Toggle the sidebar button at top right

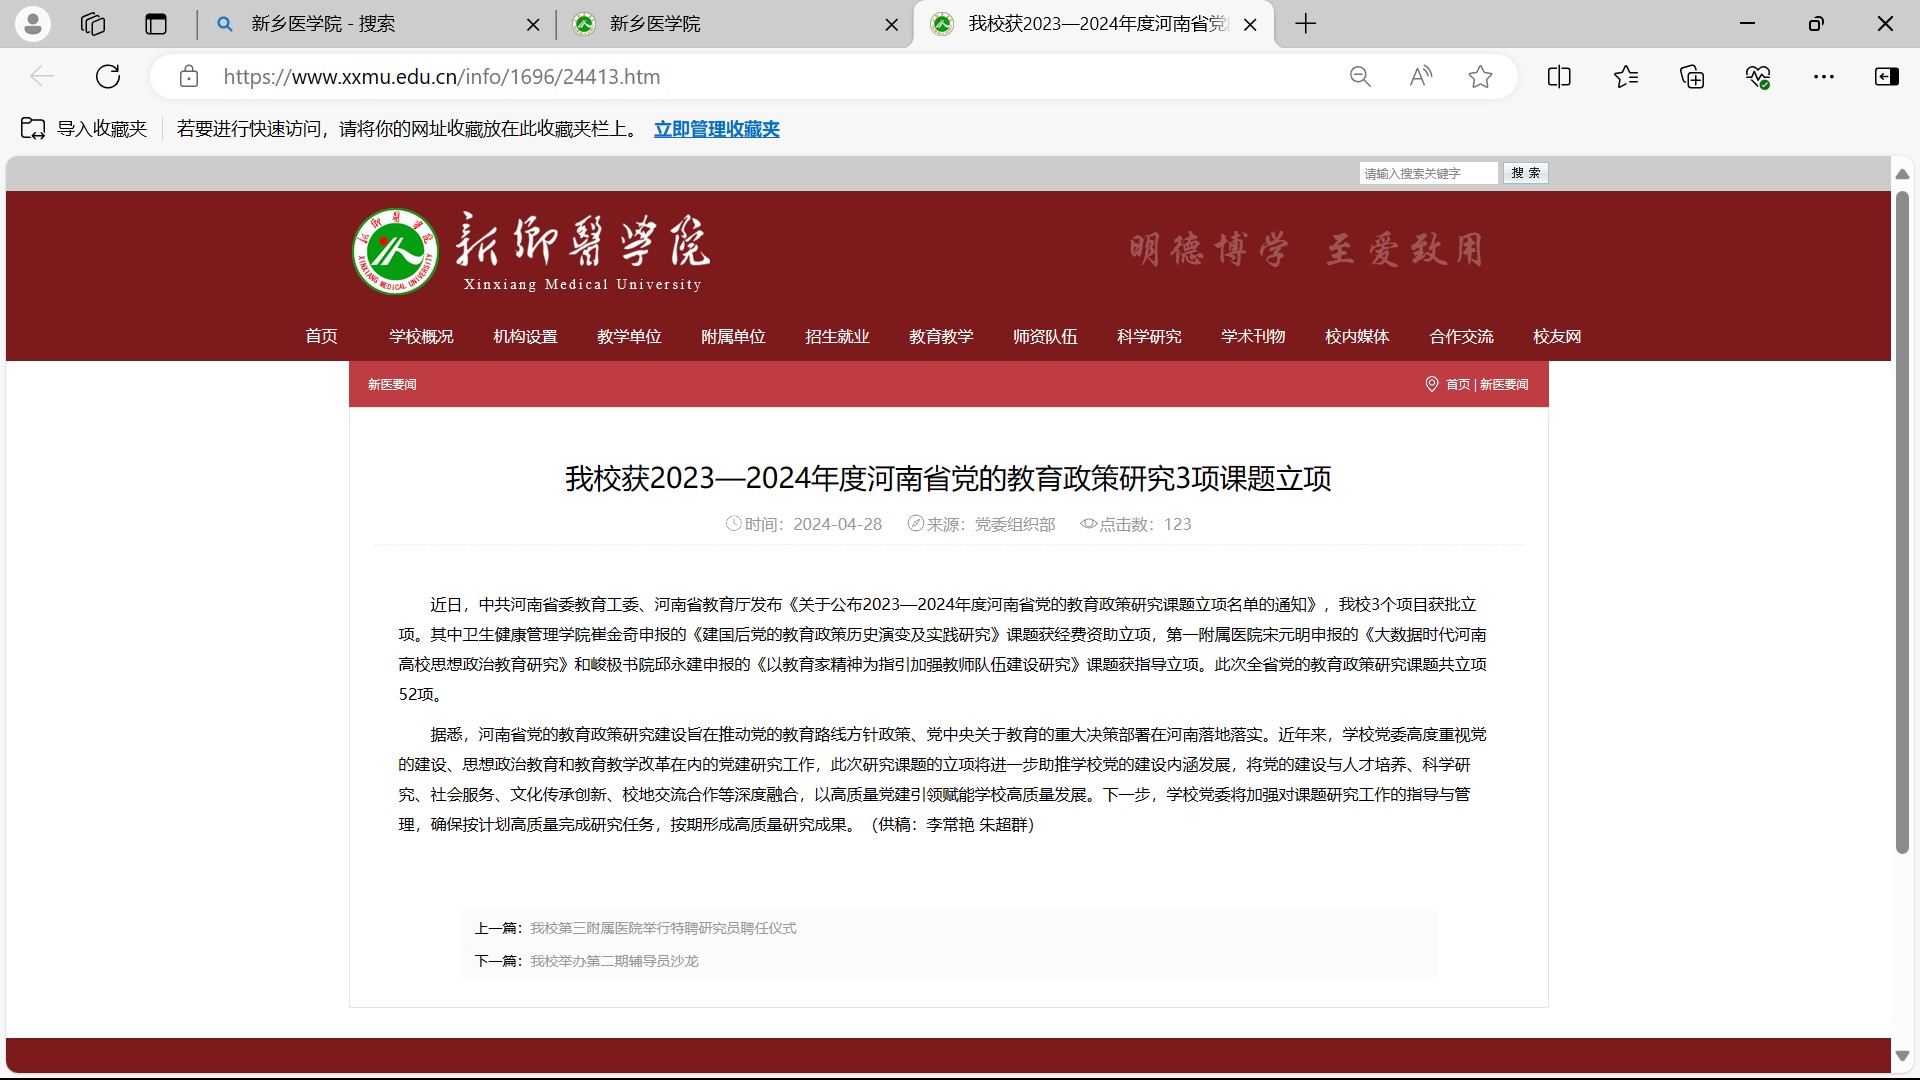pos(1887,77)
